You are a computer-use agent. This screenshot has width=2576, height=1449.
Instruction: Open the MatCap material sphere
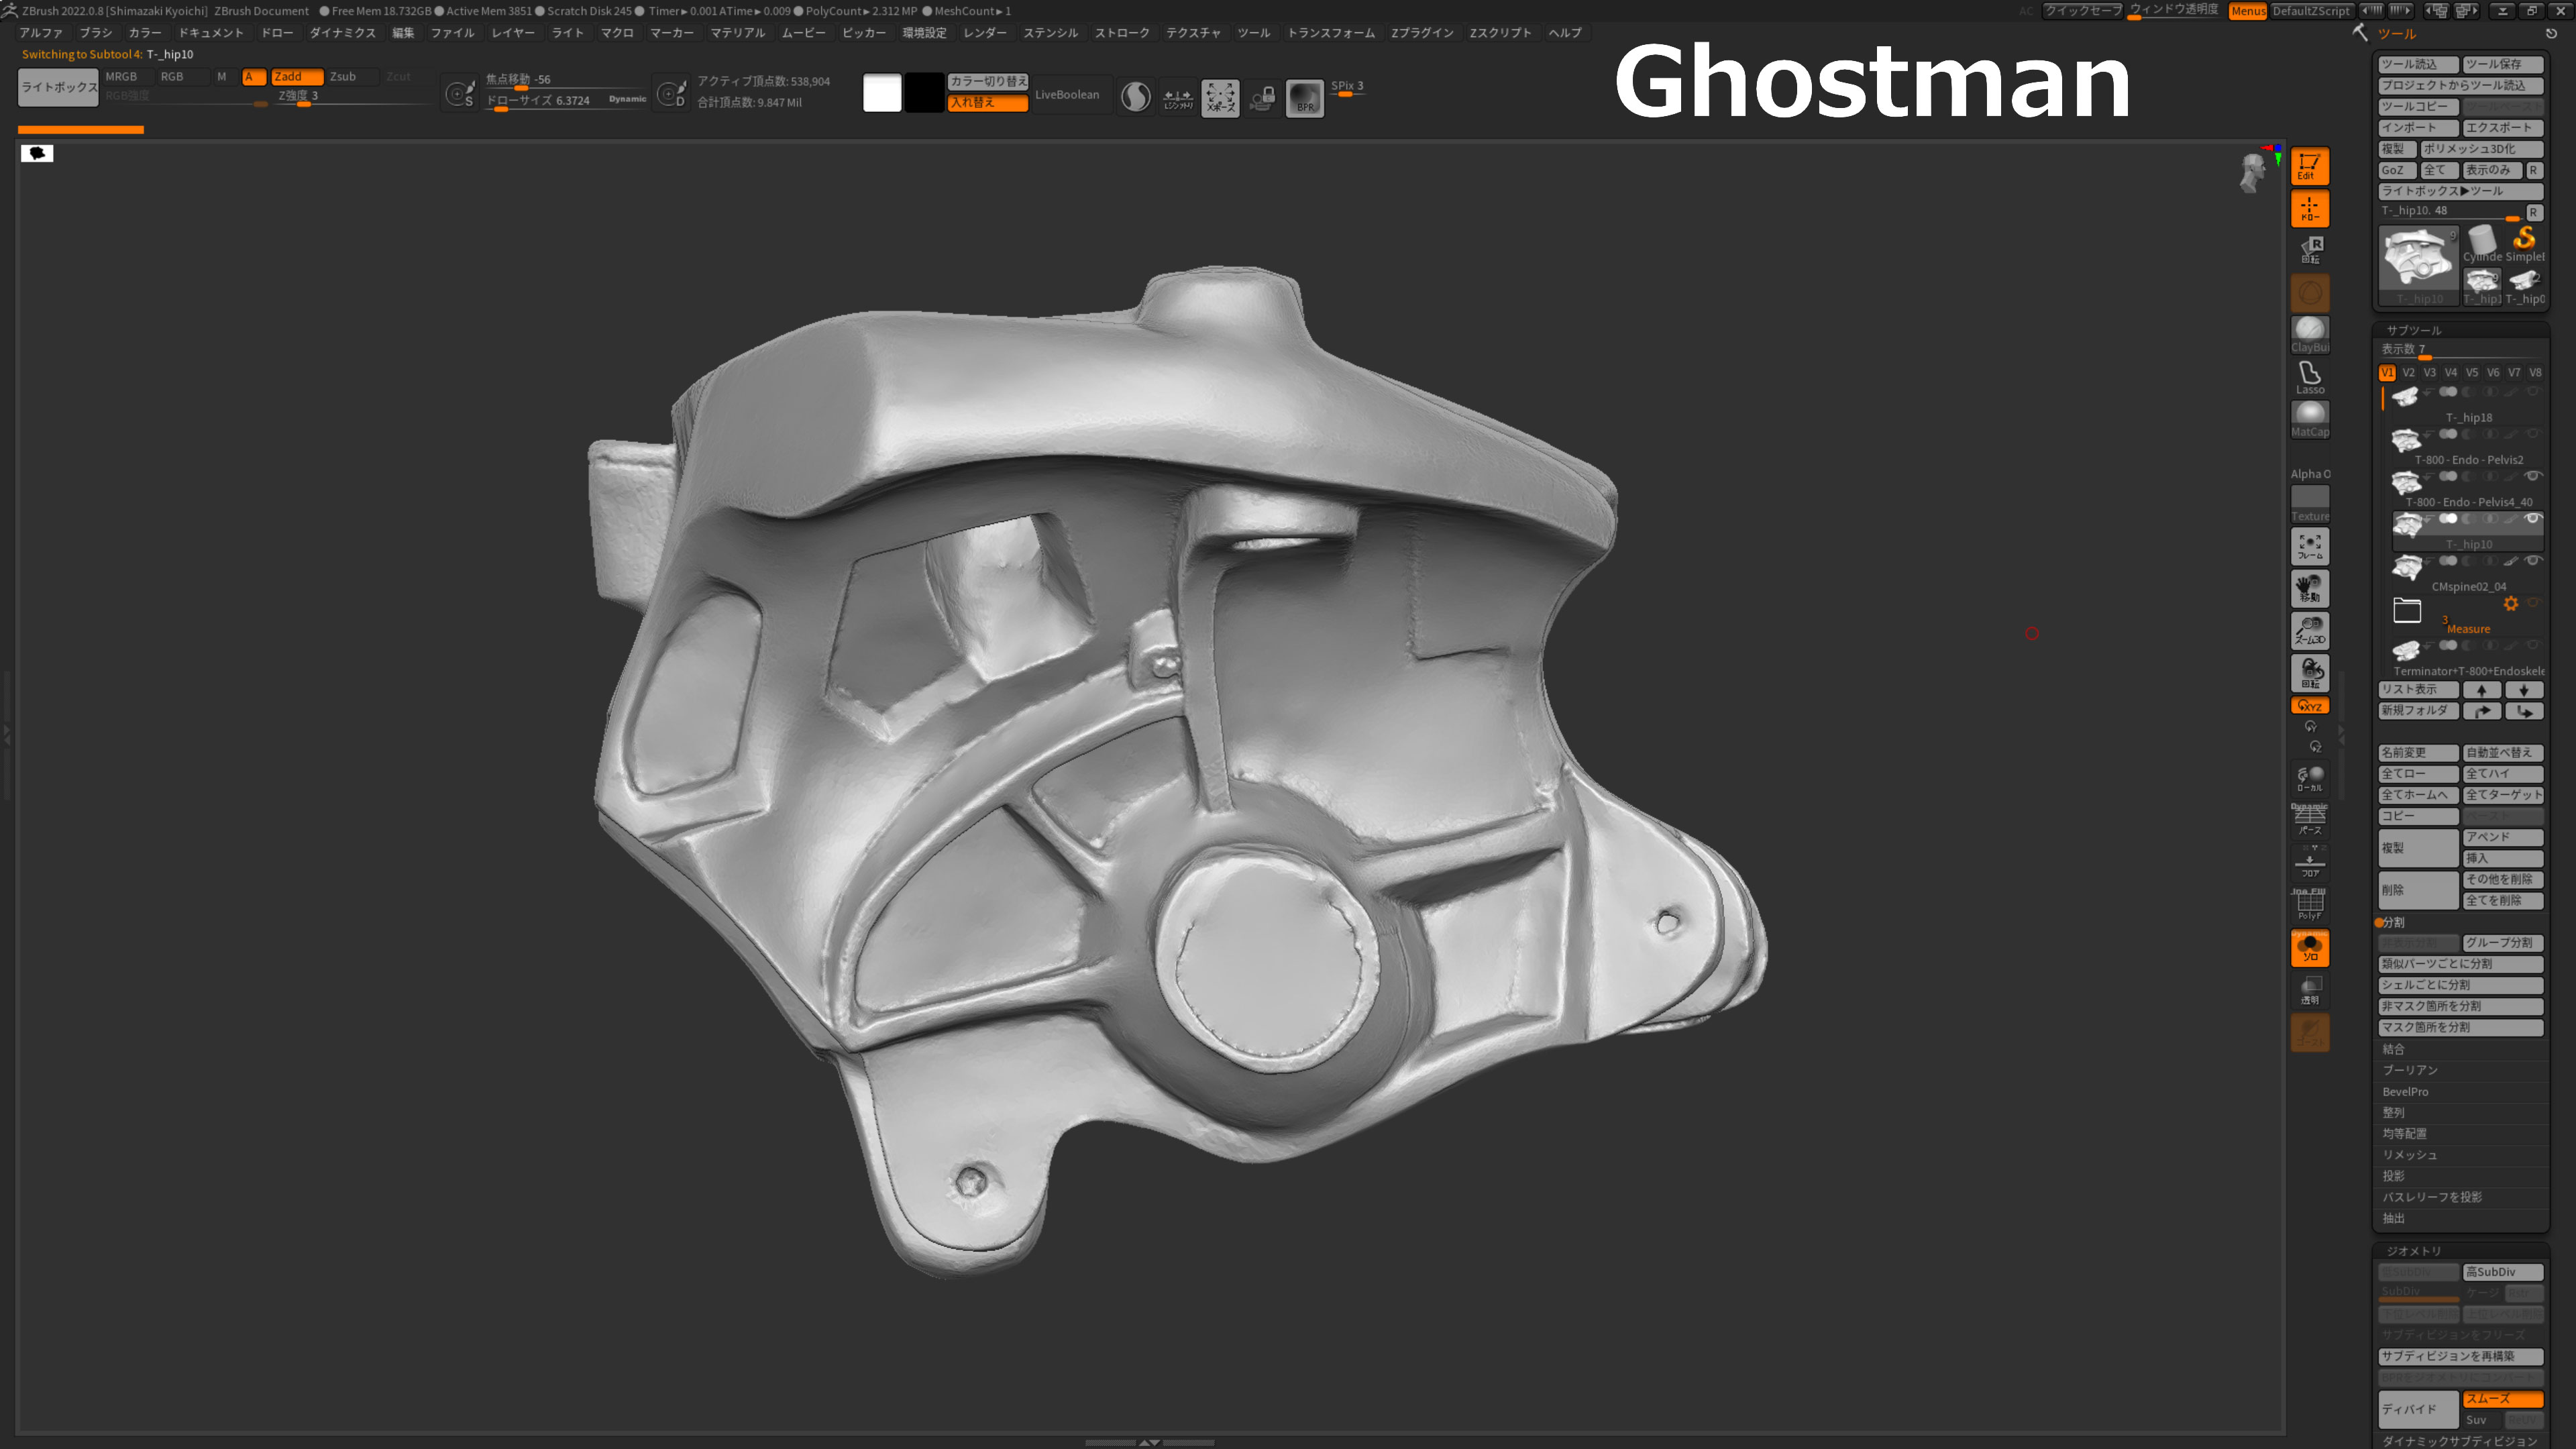(2309, 418)
